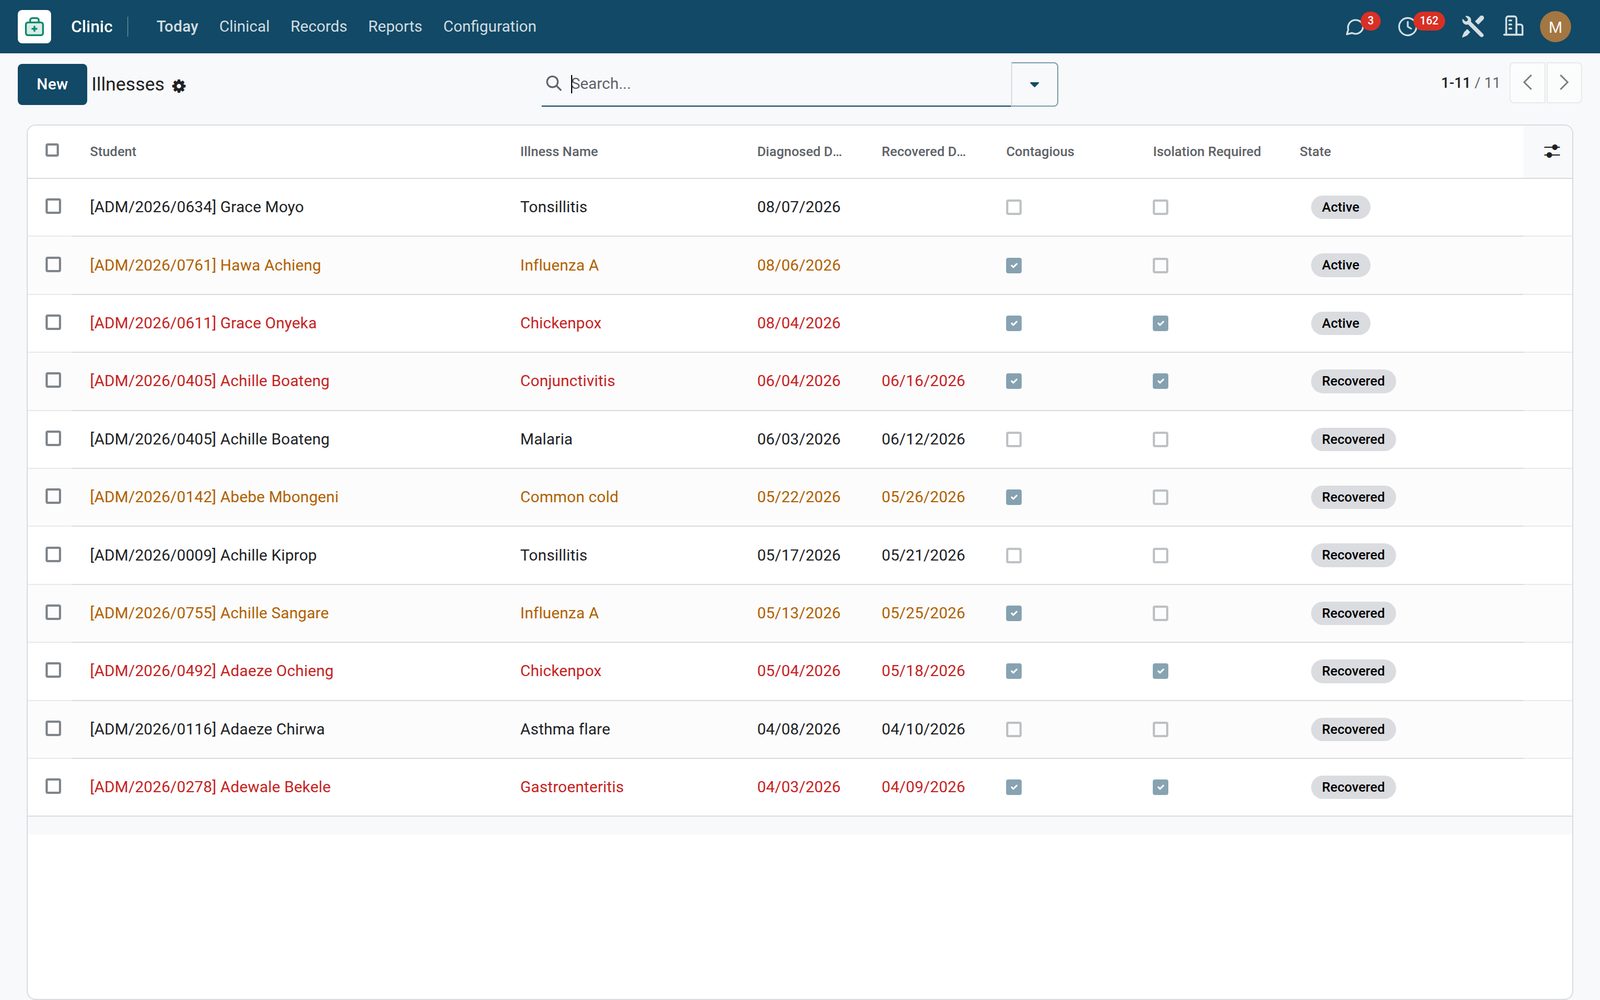Open the Clinical menu

(244, 27)
